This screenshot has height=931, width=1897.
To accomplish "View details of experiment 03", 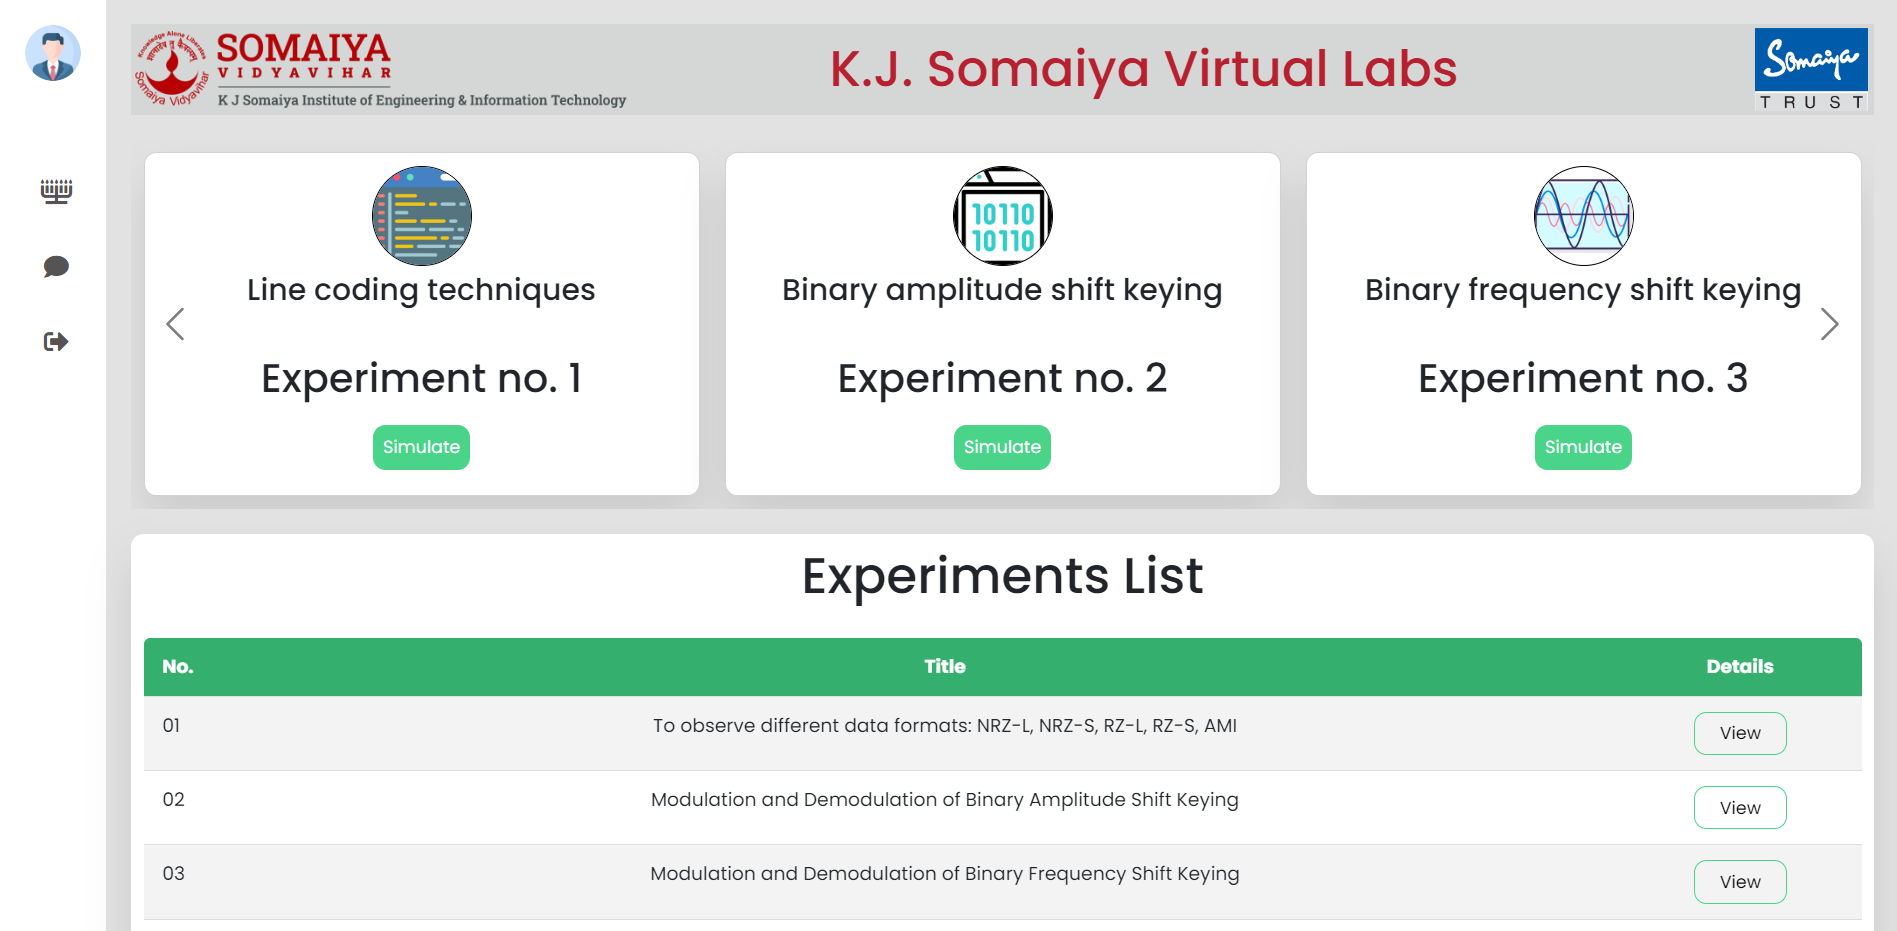I will coord(1739,882).
